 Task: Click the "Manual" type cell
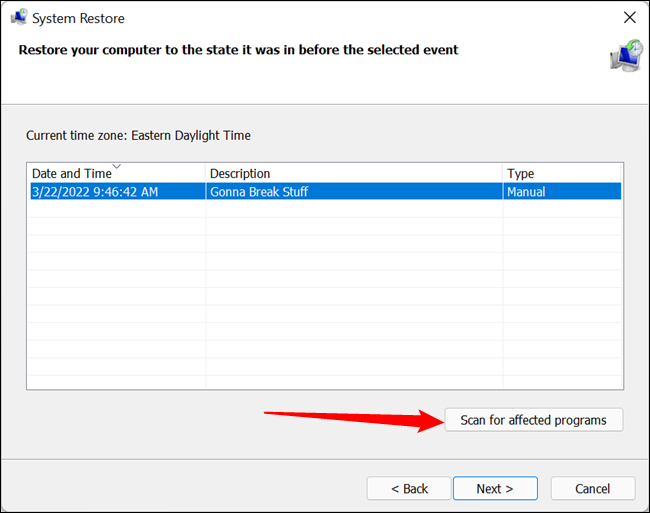[526, 192]
